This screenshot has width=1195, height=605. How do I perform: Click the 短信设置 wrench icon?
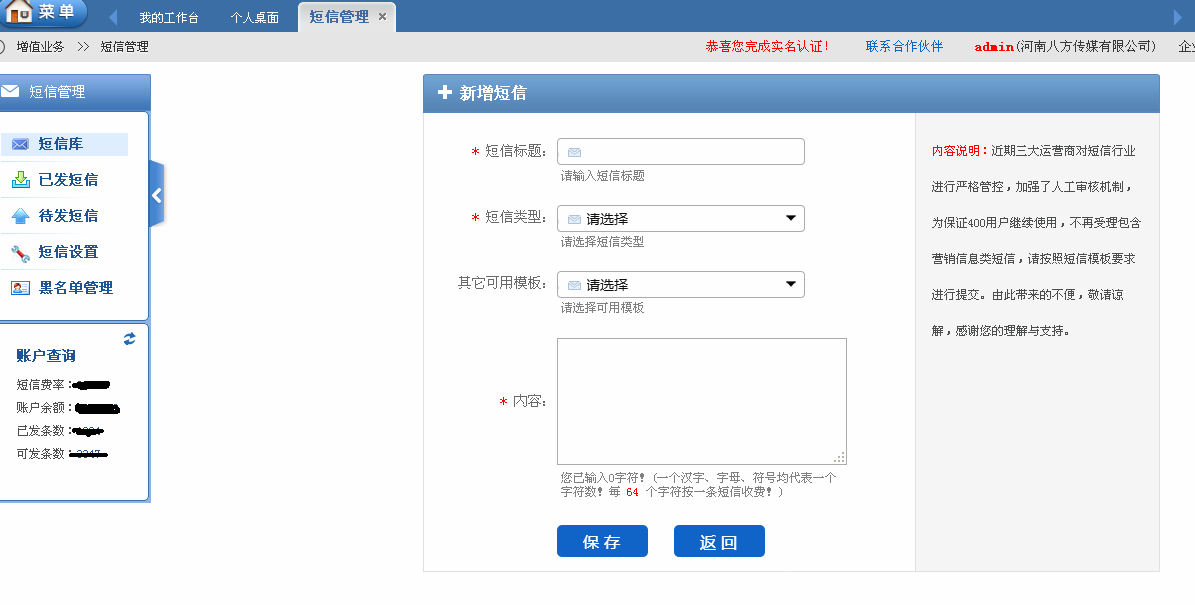20,252
